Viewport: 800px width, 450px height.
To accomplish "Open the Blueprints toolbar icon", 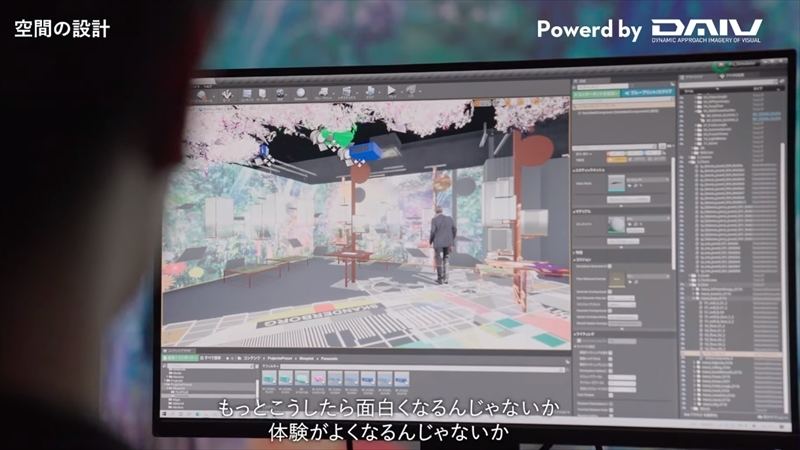I will [323, 92].
